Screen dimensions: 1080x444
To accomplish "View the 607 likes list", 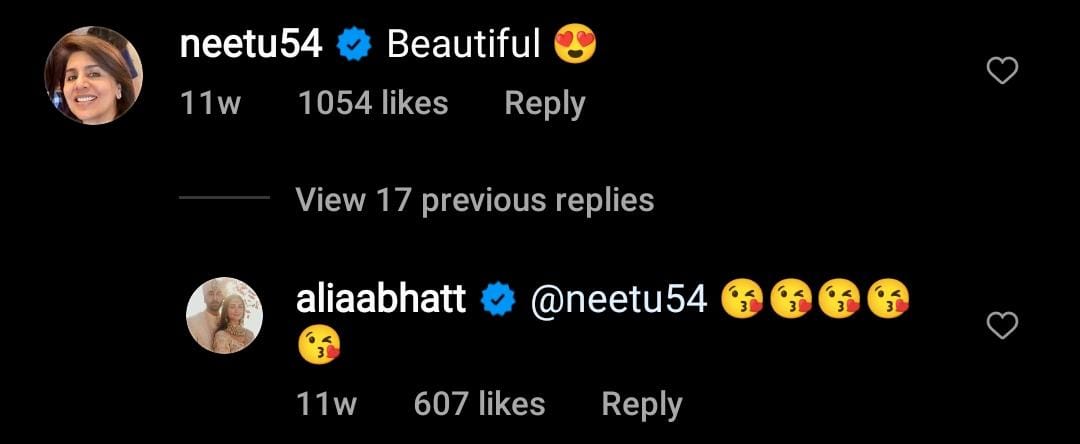I will point(479,403).
